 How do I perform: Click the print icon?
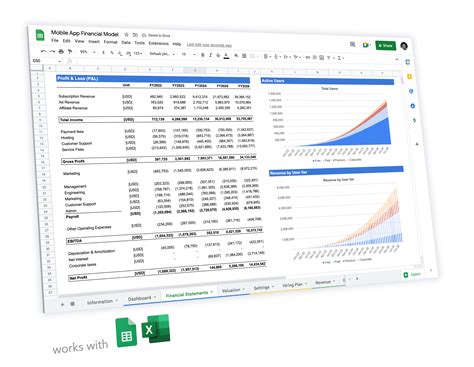[61, 52]
